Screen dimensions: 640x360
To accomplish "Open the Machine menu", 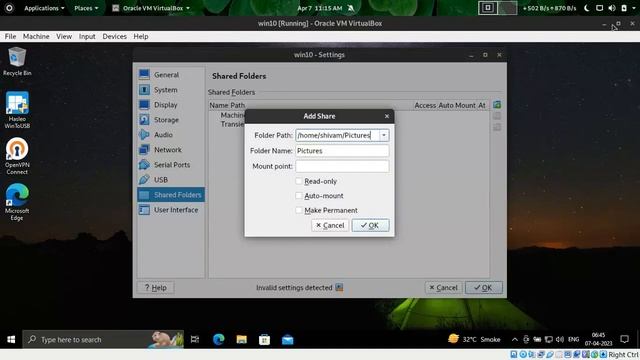I will [36, 36].
